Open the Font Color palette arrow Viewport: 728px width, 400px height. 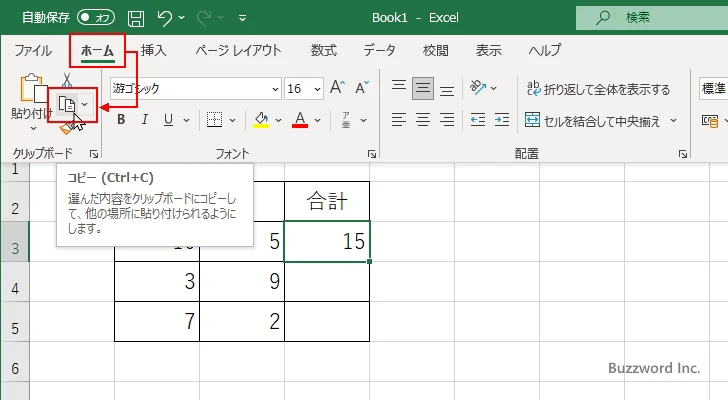[317, 121]
